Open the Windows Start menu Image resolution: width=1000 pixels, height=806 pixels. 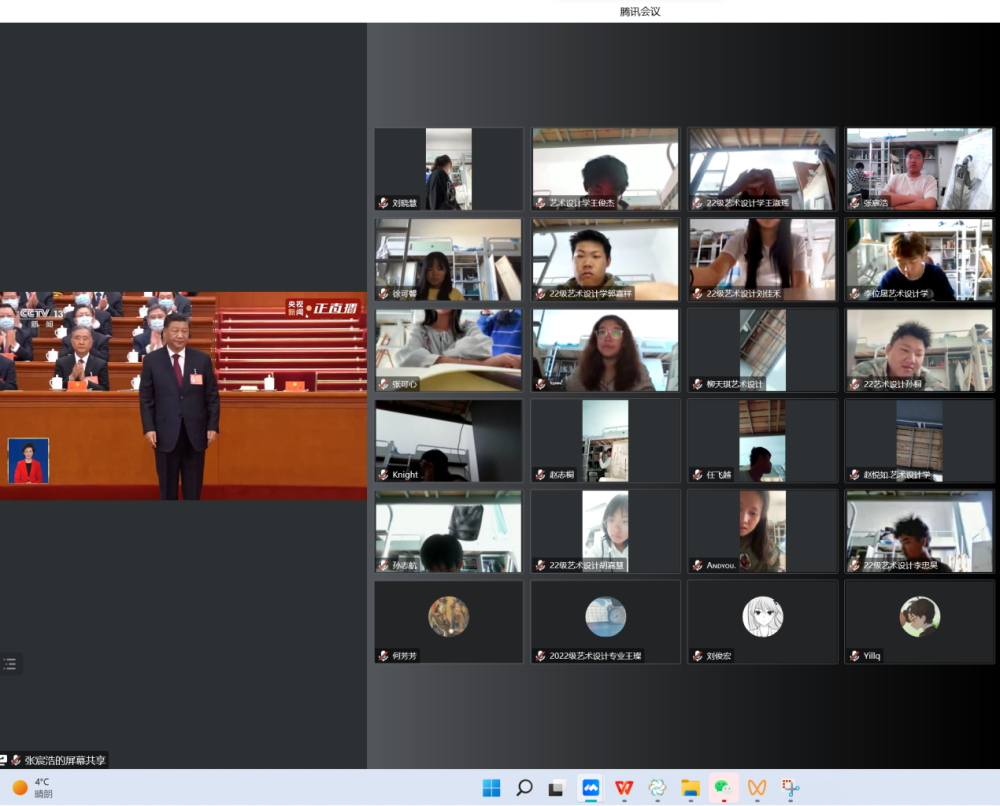(x=491, y=788)
